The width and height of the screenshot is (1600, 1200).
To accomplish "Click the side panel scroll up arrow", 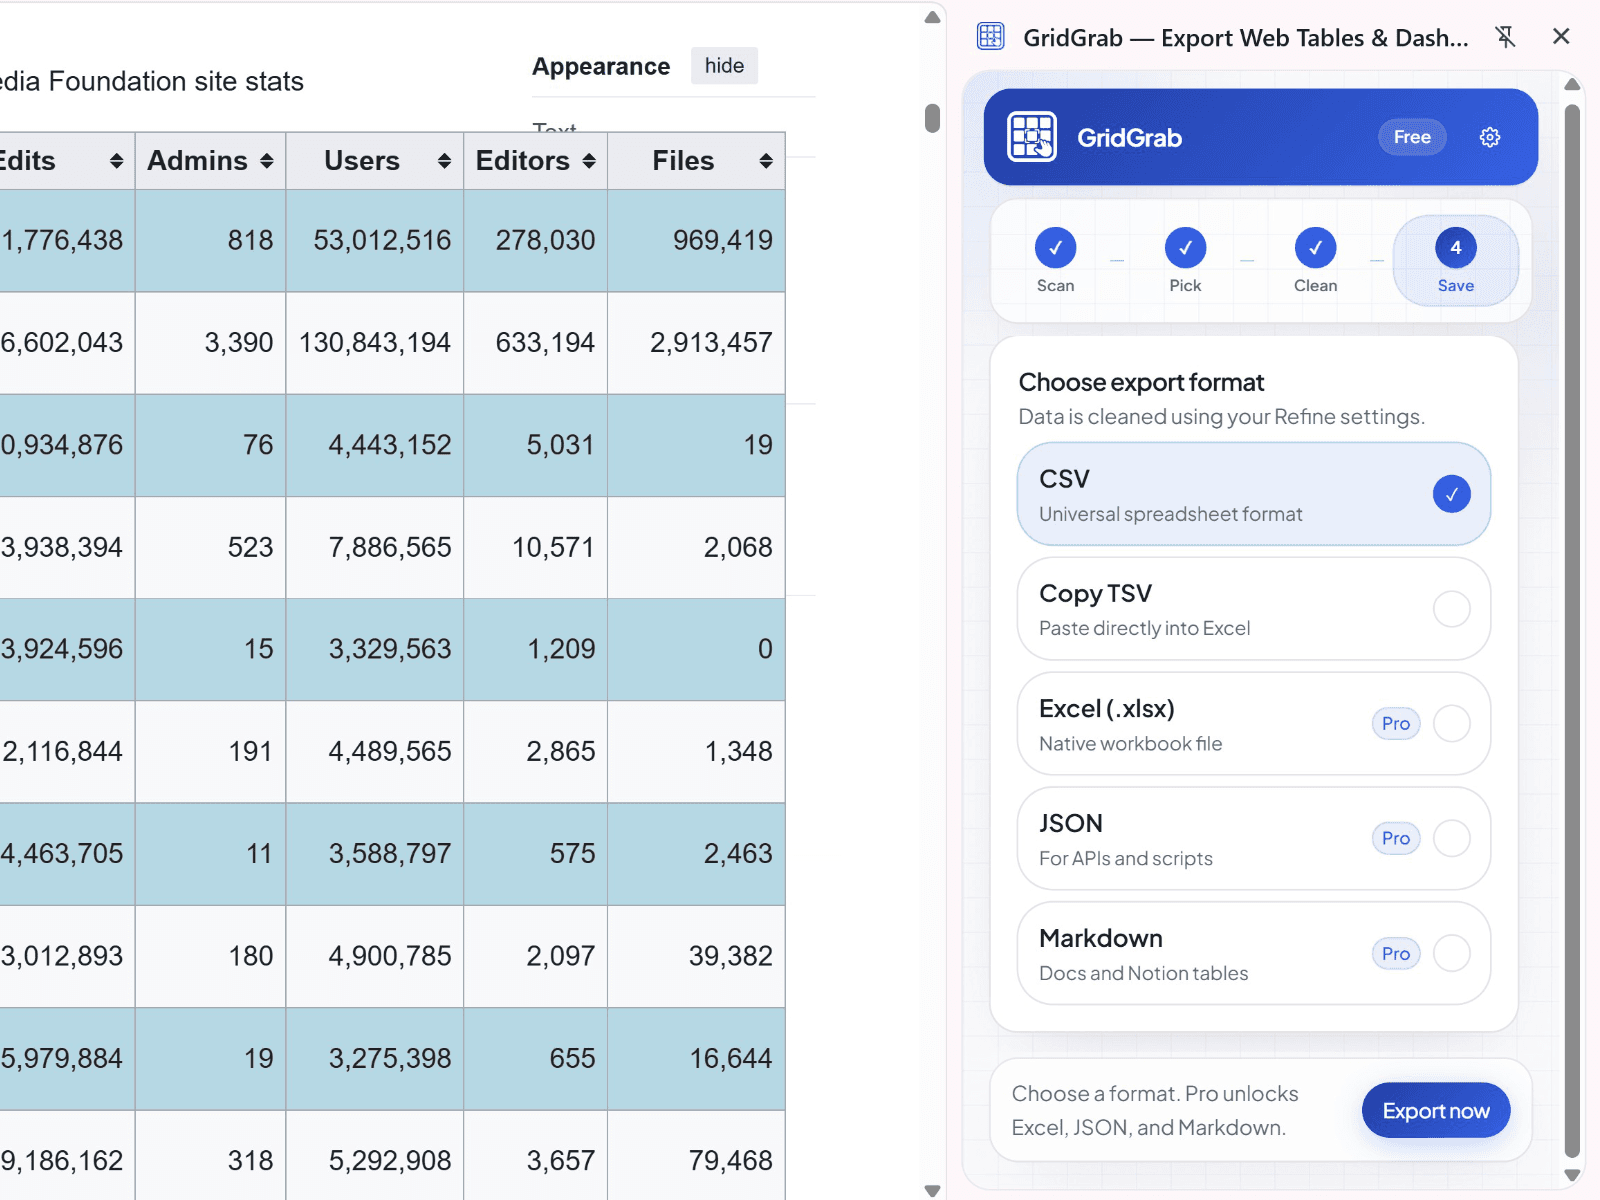I will [x=1572, y=84].
